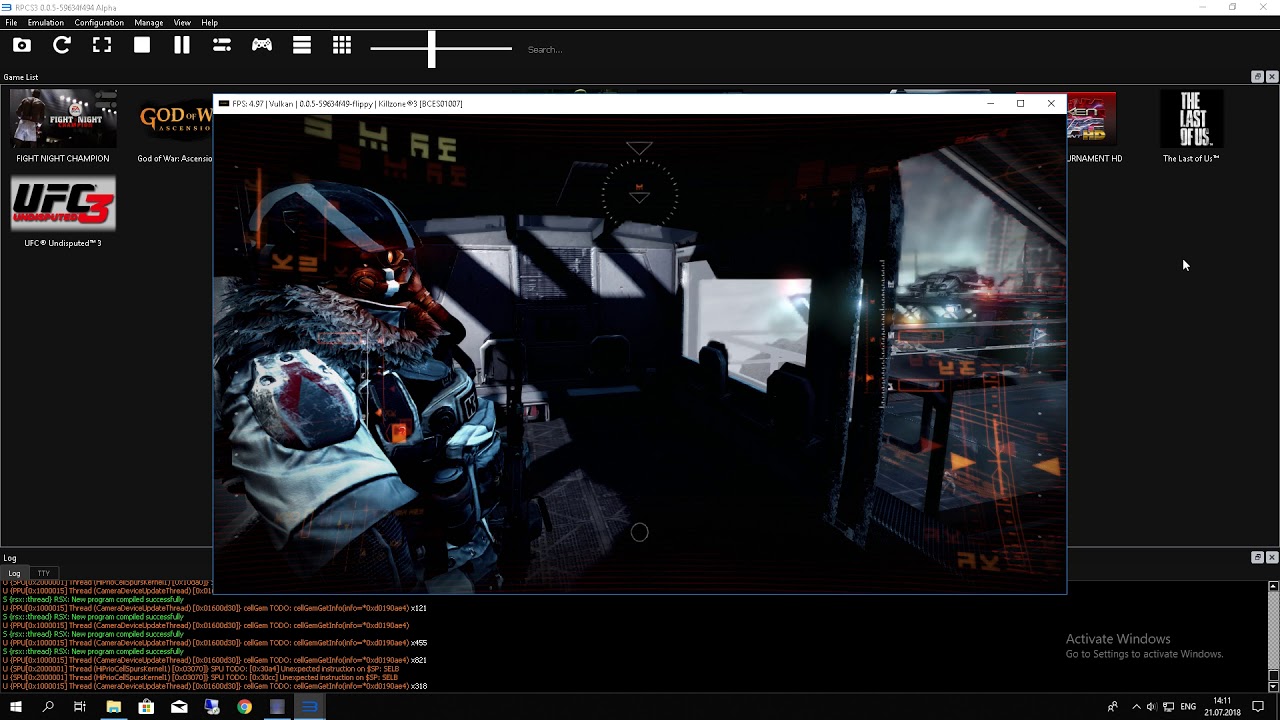1280x720 pixels.
Task: Switch game list to grid view icon
Action: [x=342, y=45]
